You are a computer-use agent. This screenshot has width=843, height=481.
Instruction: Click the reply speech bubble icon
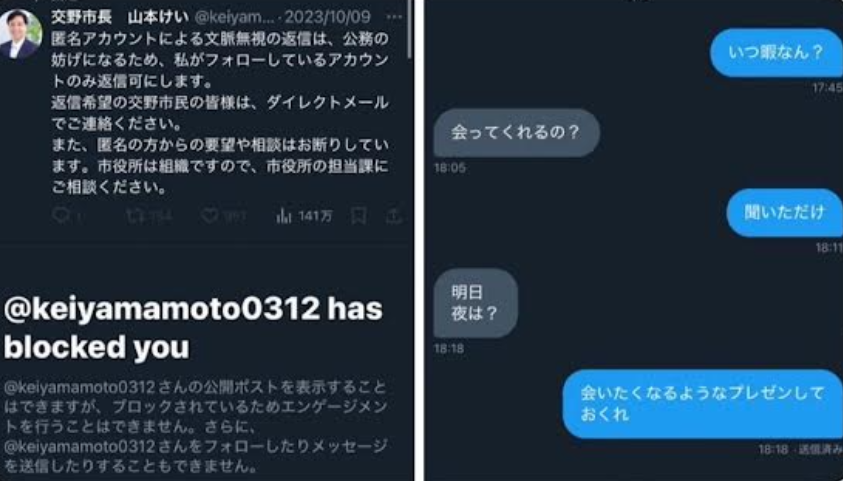click(x=61, y=216)
